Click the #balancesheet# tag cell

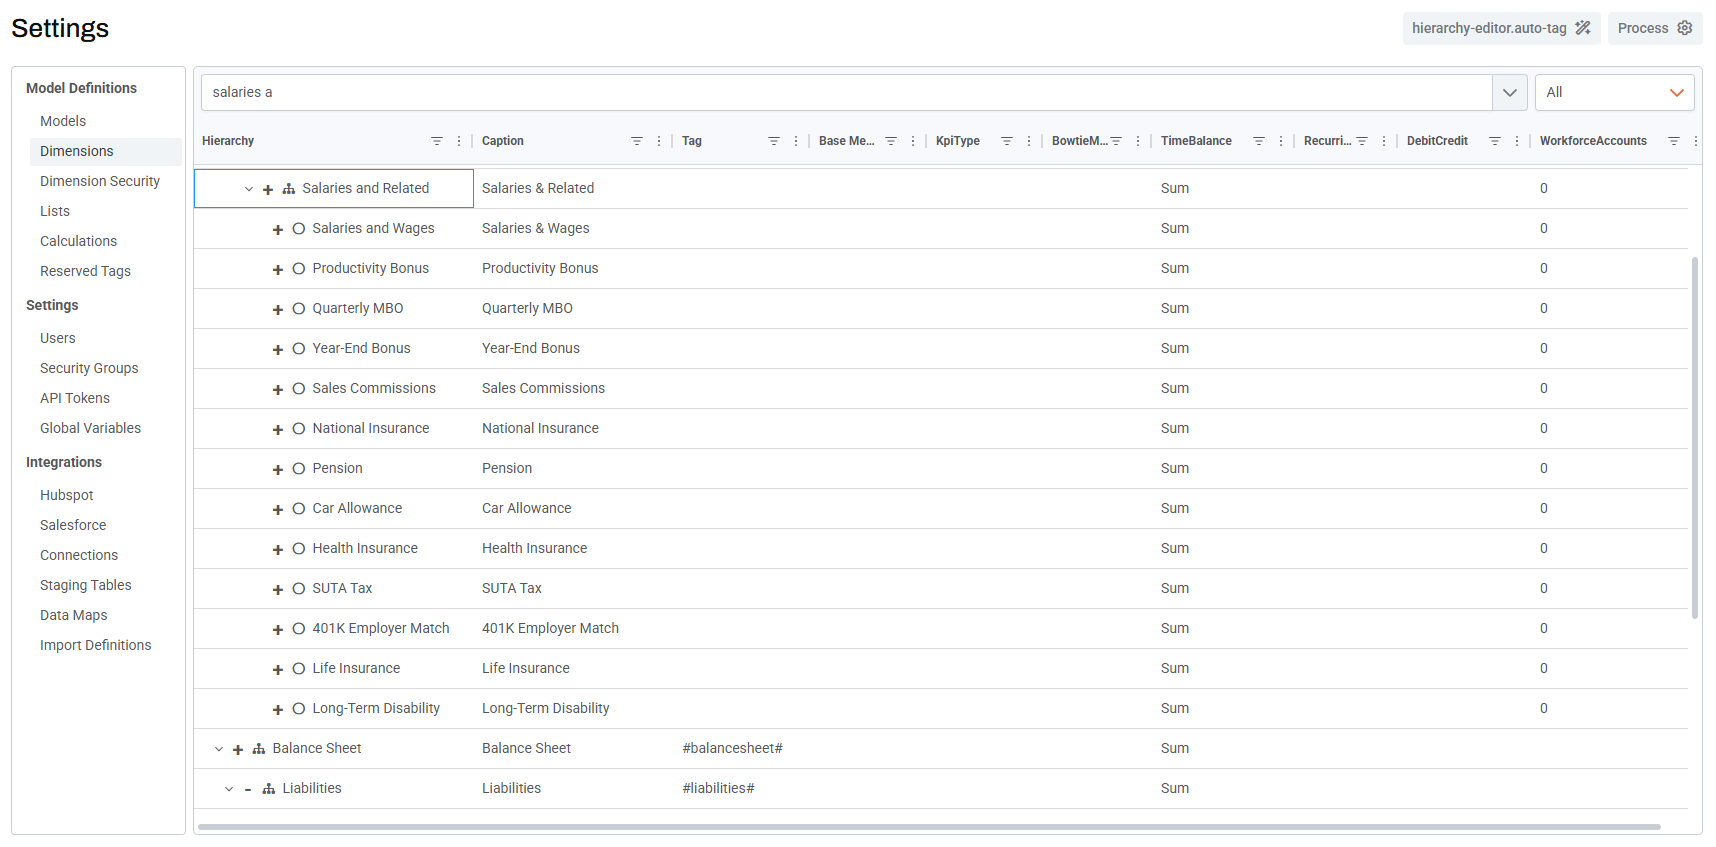tap(732, 748)
